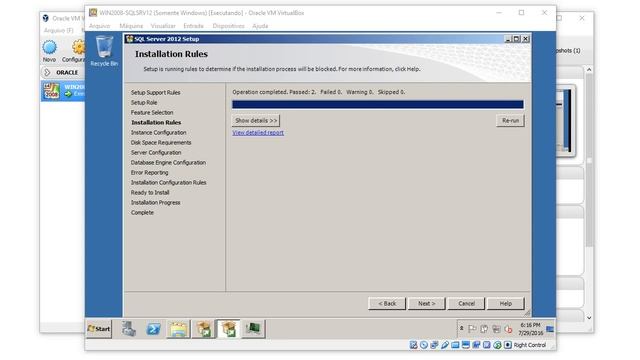The height and width of the screenshot is (360, 640).
Task: Click the red power tray icon
Action: tap(508, 329)
